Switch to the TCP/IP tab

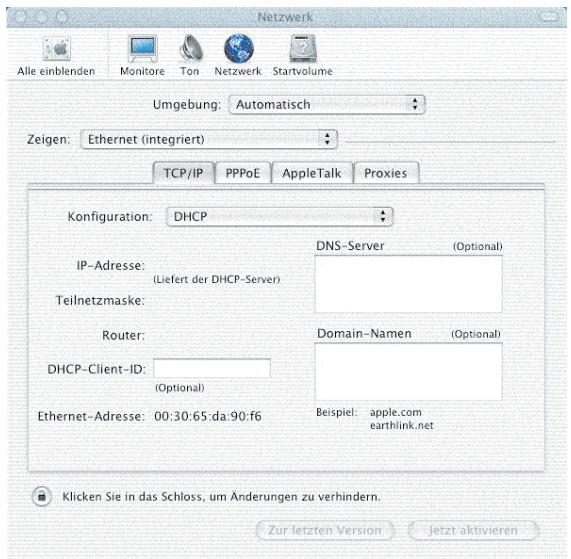pos(183,173)
